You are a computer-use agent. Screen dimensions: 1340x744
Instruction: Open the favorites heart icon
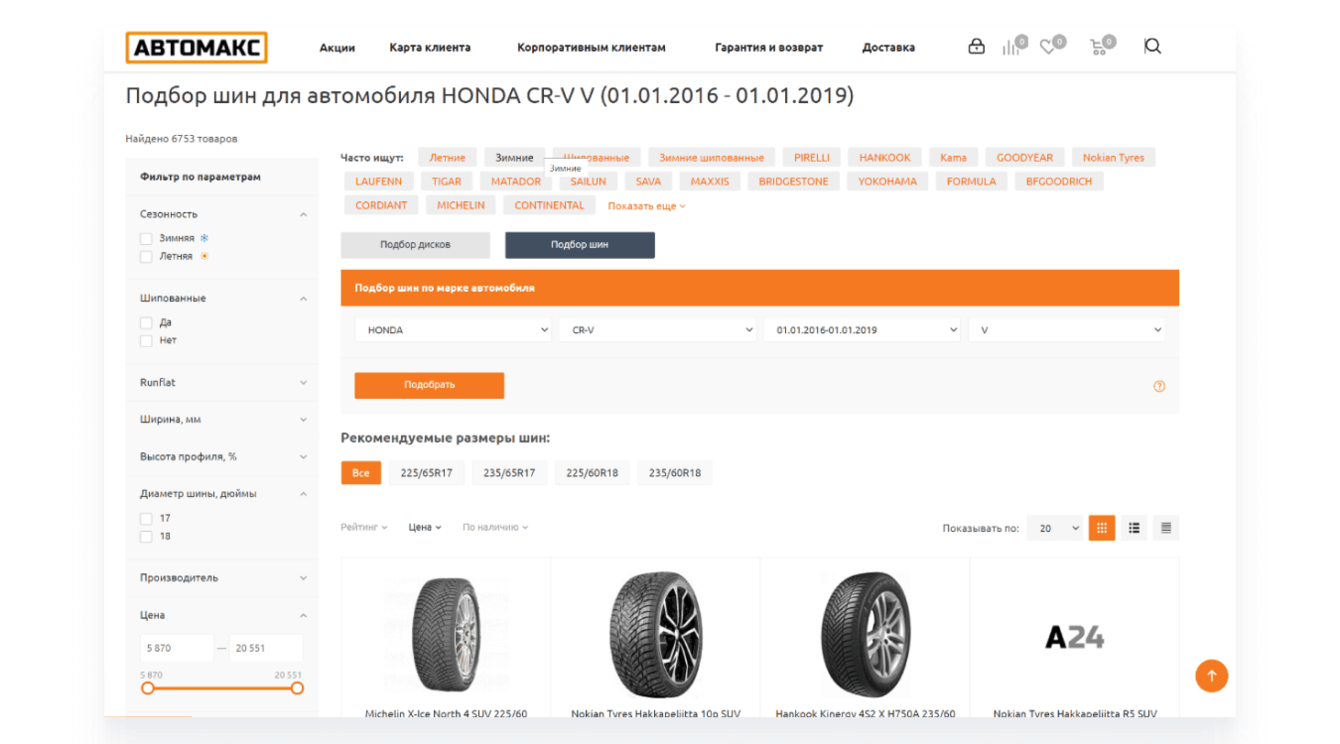point(1048,47)
